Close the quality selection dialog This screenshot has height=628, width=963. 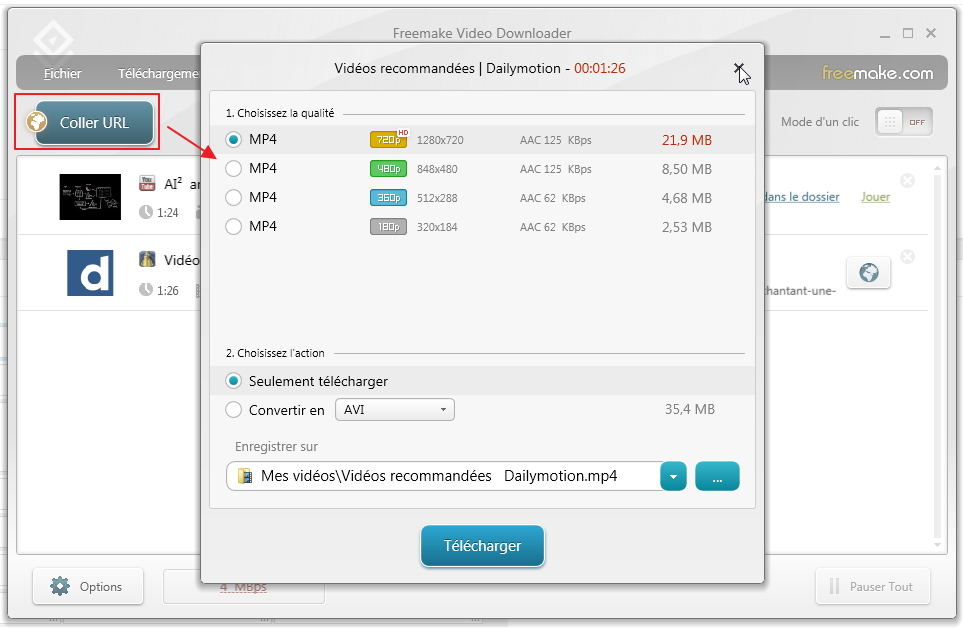(x=739, y=68)
